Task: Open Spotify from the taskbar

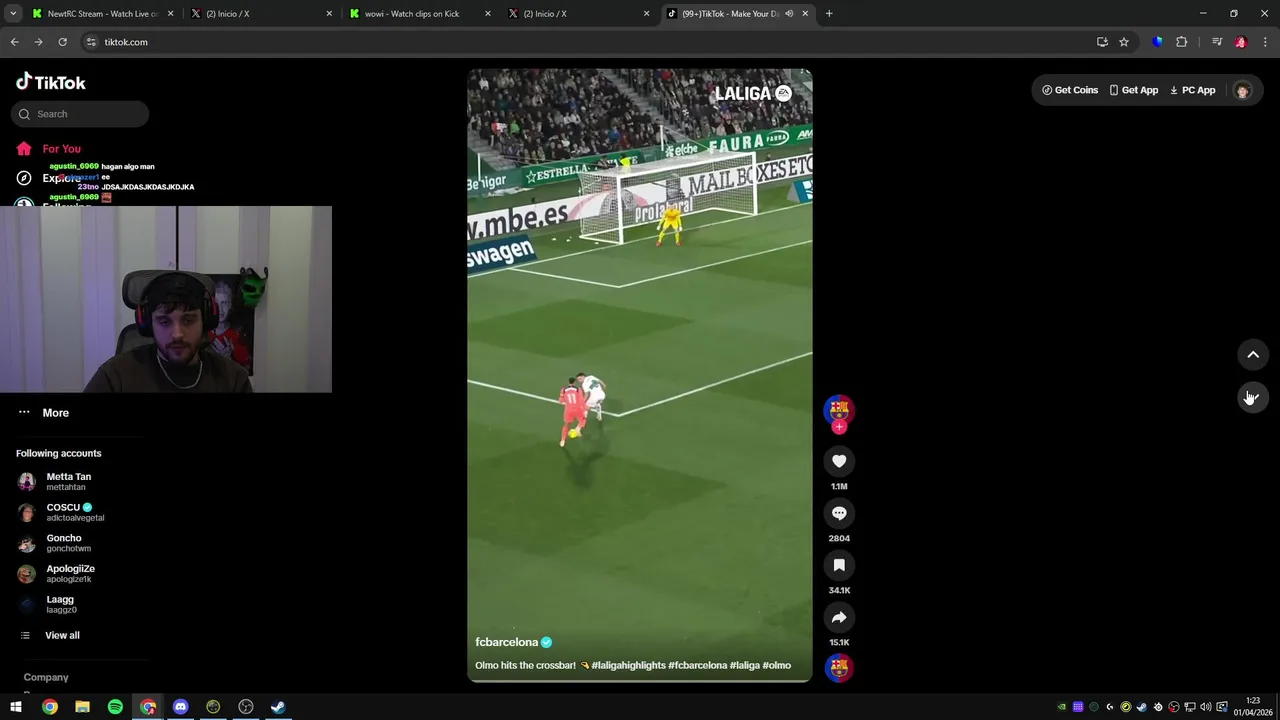Action: (x=115, y=707)
